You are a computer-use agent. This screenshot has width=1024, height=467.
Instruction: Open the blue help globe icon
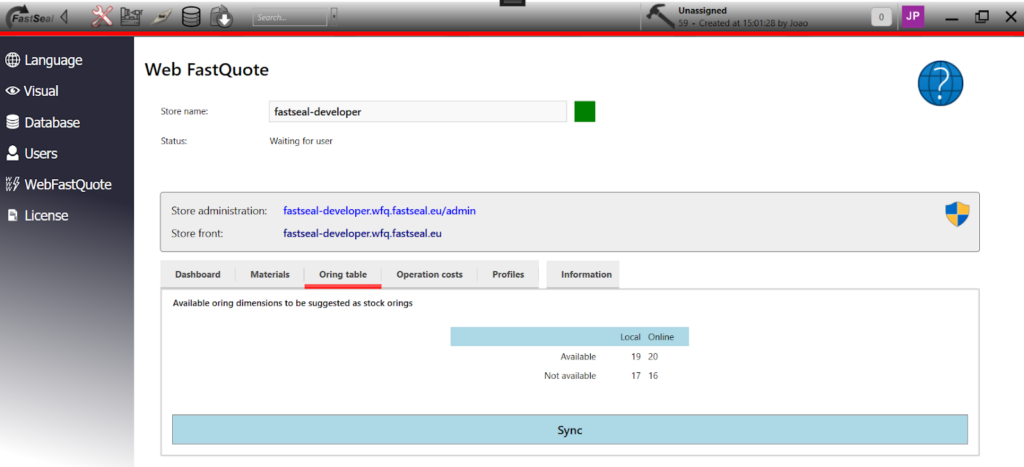pyautogui.click(x=940, y=84)
